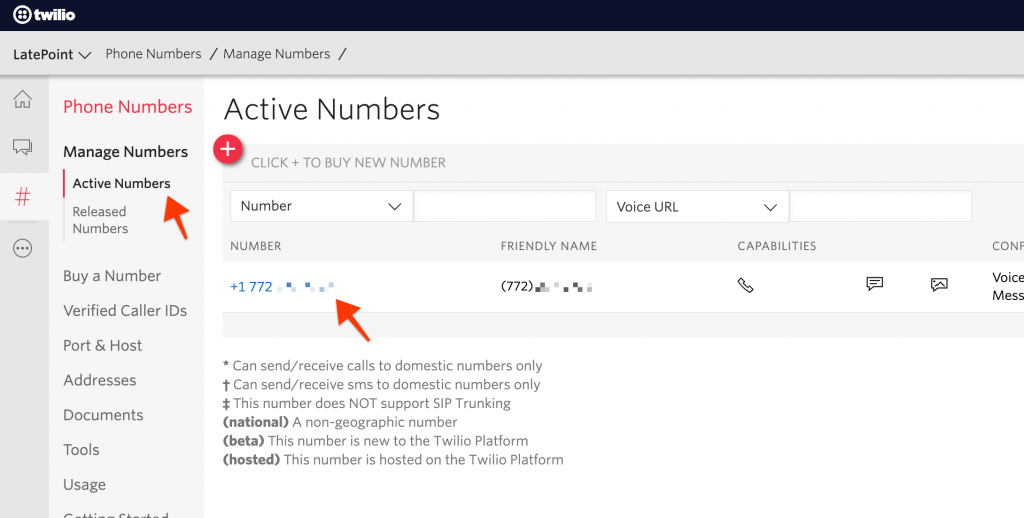This screenshot has height=518, width=1024.
Task: Open the Programmable Messaging chat icon
Action: pyautogui.click(x=23, y=147)
